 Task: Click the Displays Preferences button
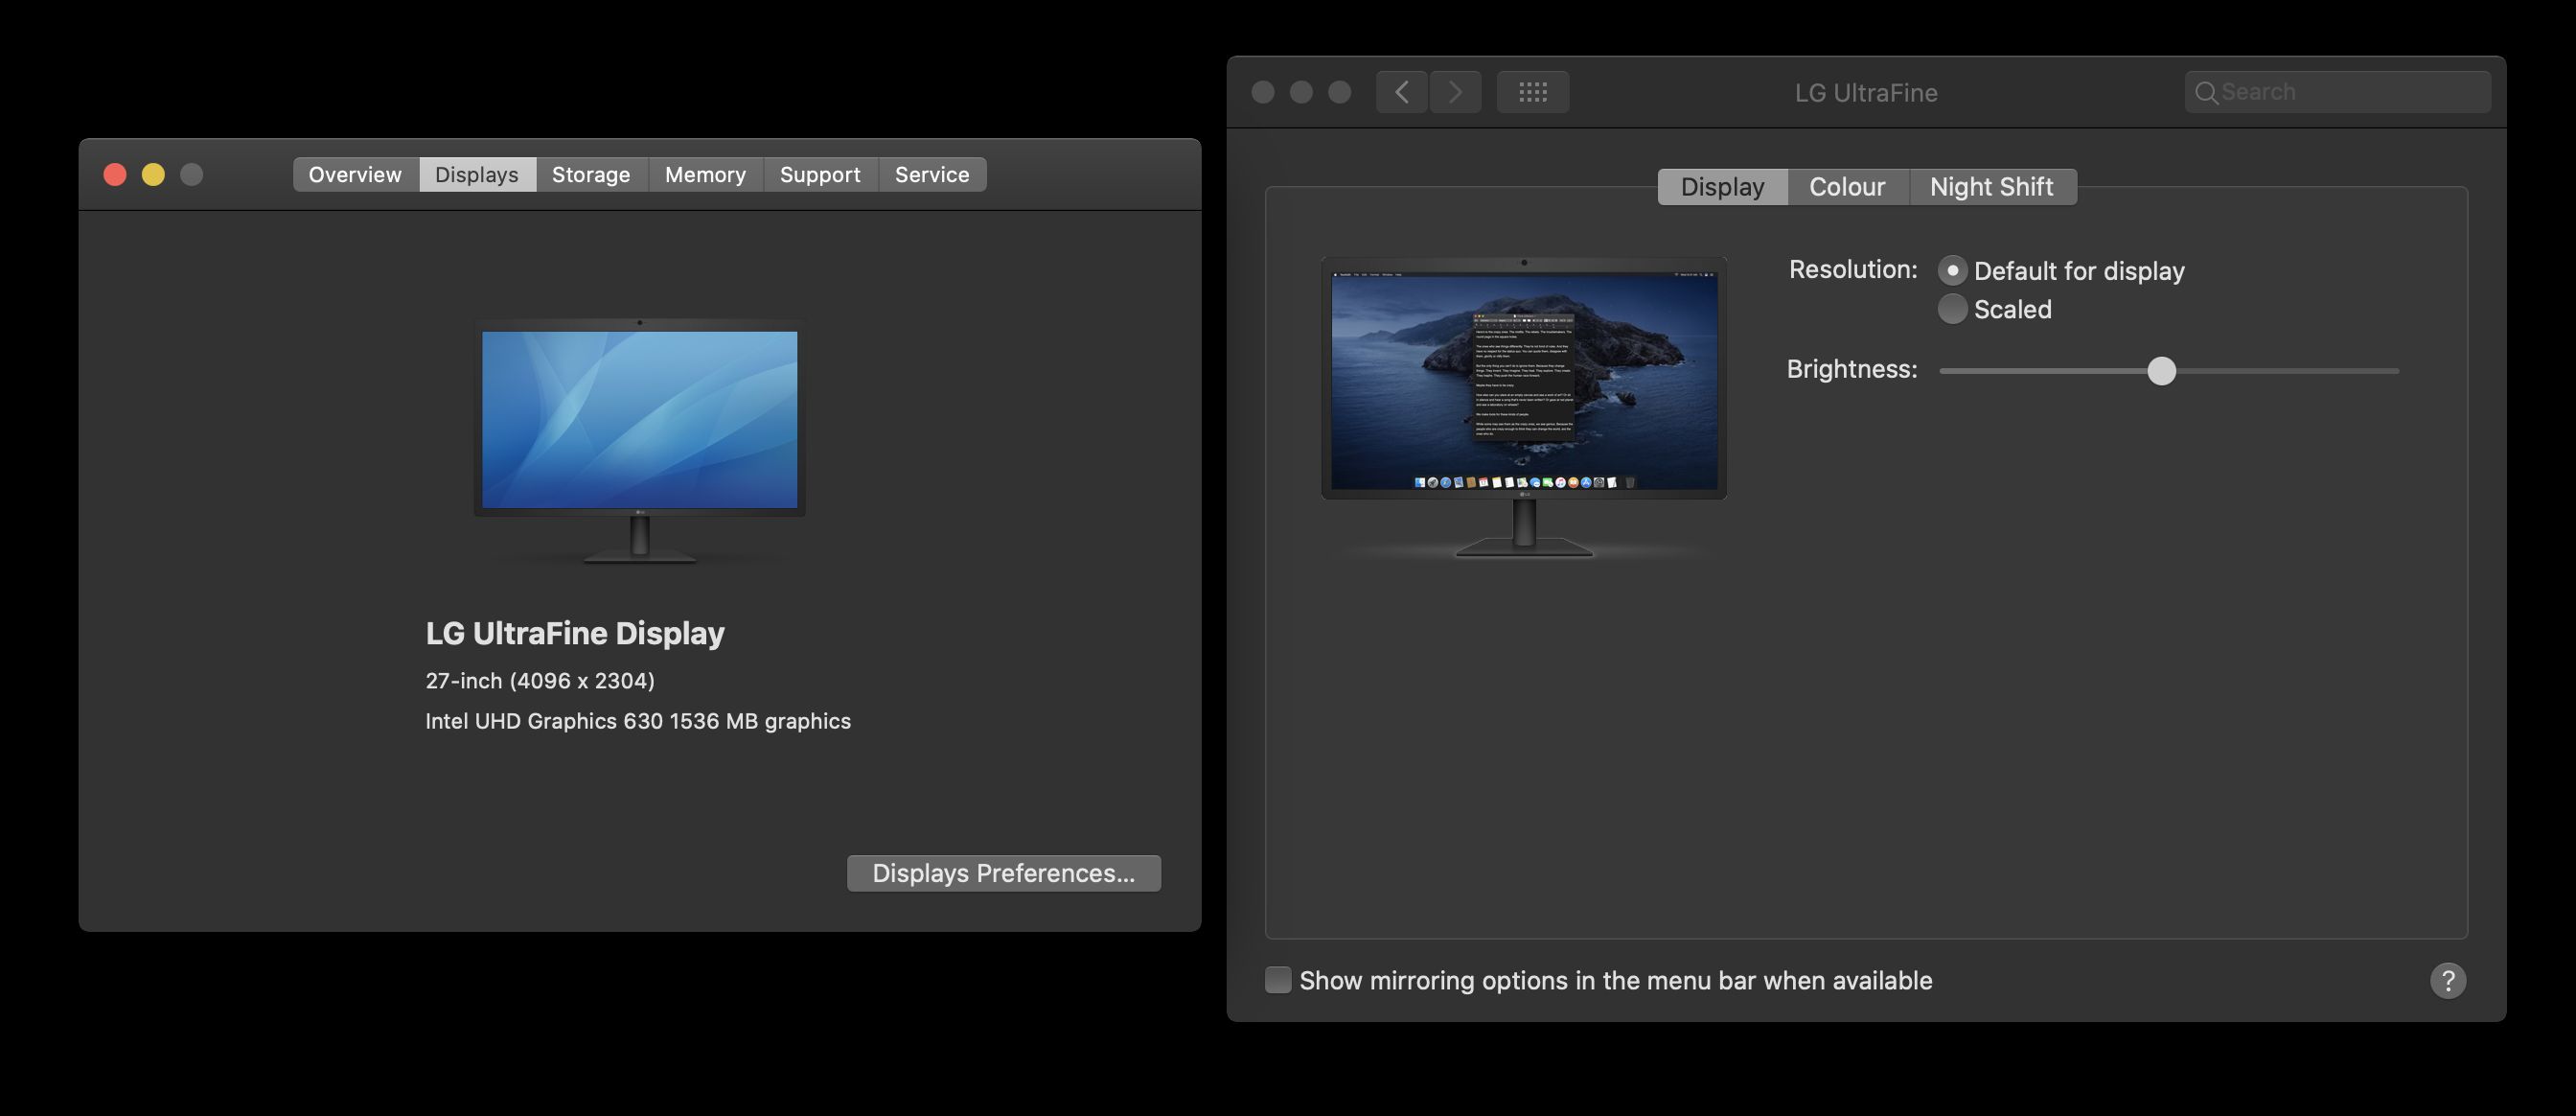point(1003,873)
